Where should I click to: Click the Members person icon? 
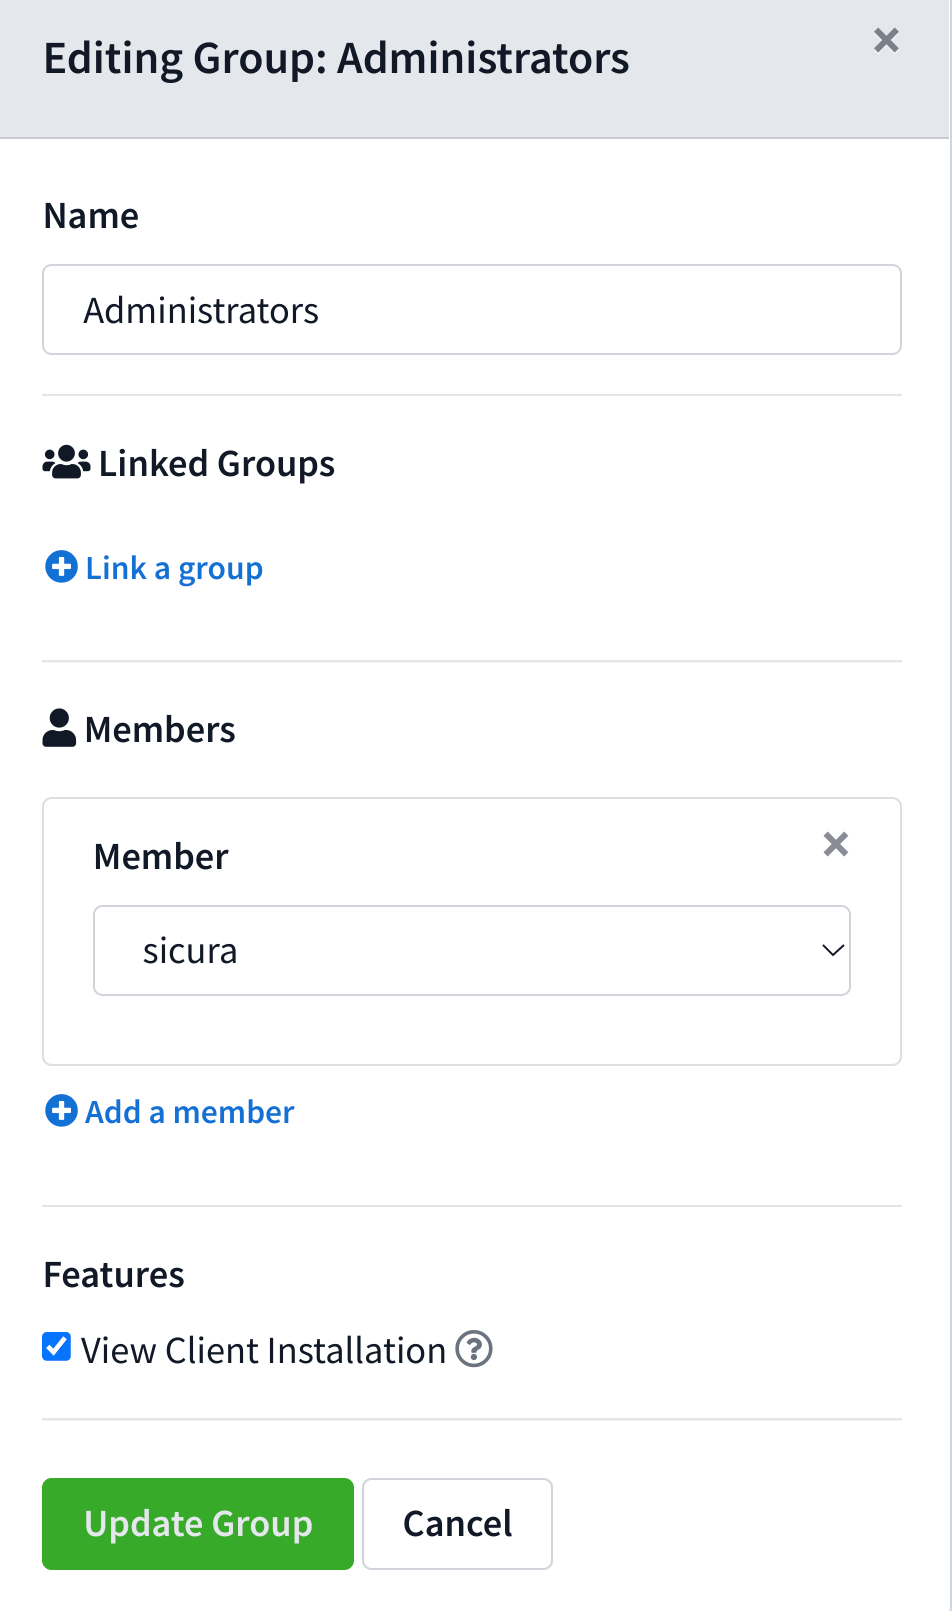point(59,729)
